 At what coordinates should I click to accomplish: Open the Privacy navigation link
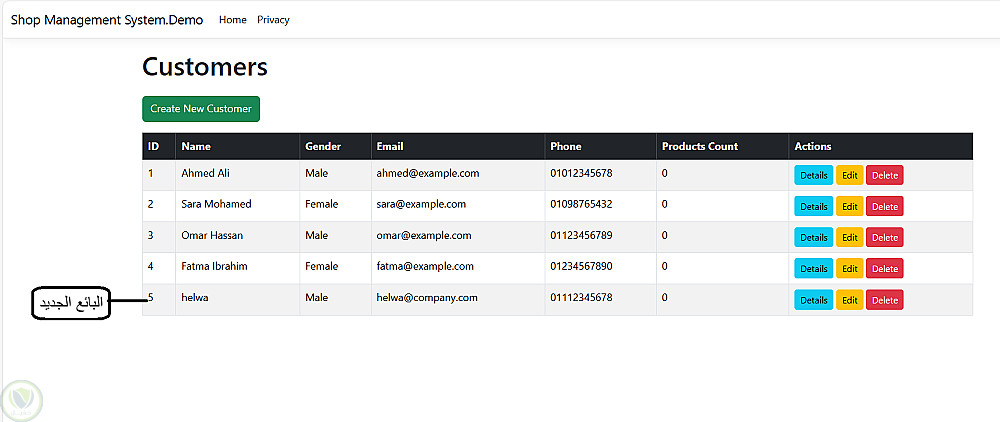[273, 20]
